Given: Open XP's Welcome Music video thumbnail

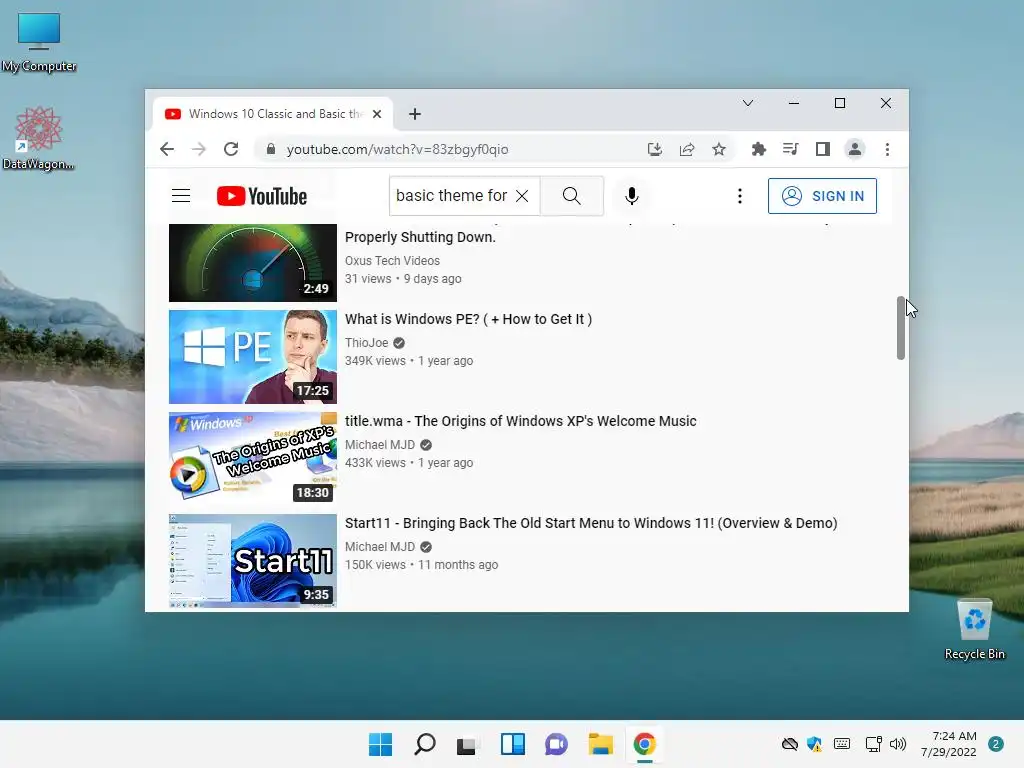Looking at the screenshot, I should (x=253, y=458).
